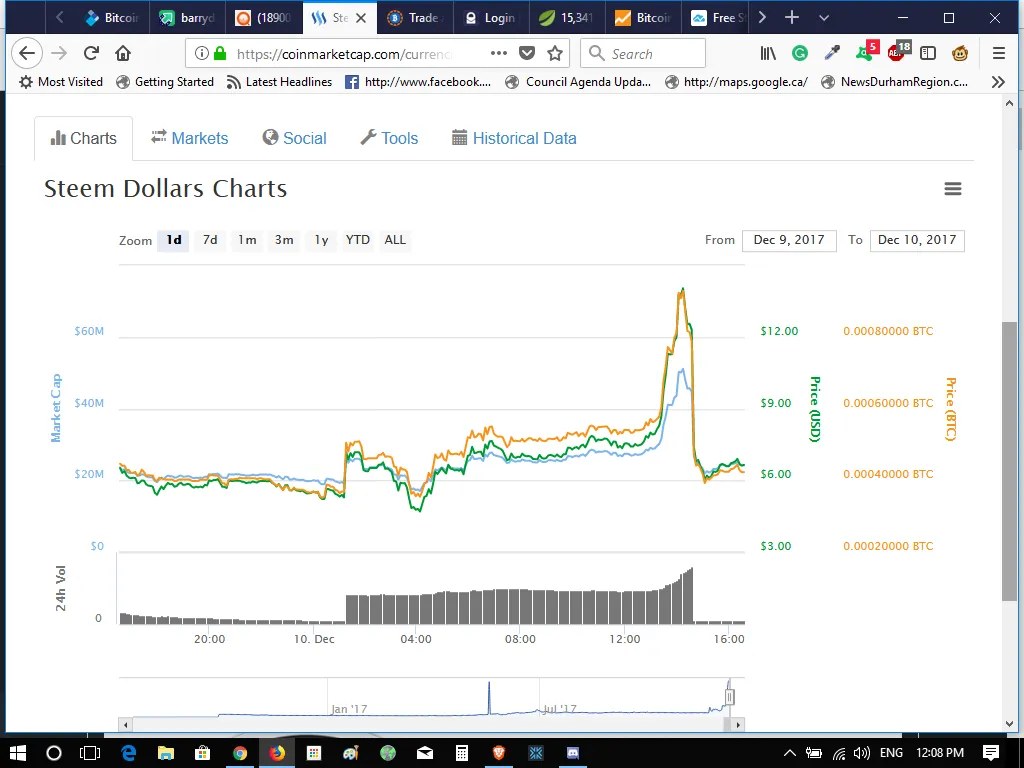Click navigator scrollbar right arrow

tap(738, 724)
